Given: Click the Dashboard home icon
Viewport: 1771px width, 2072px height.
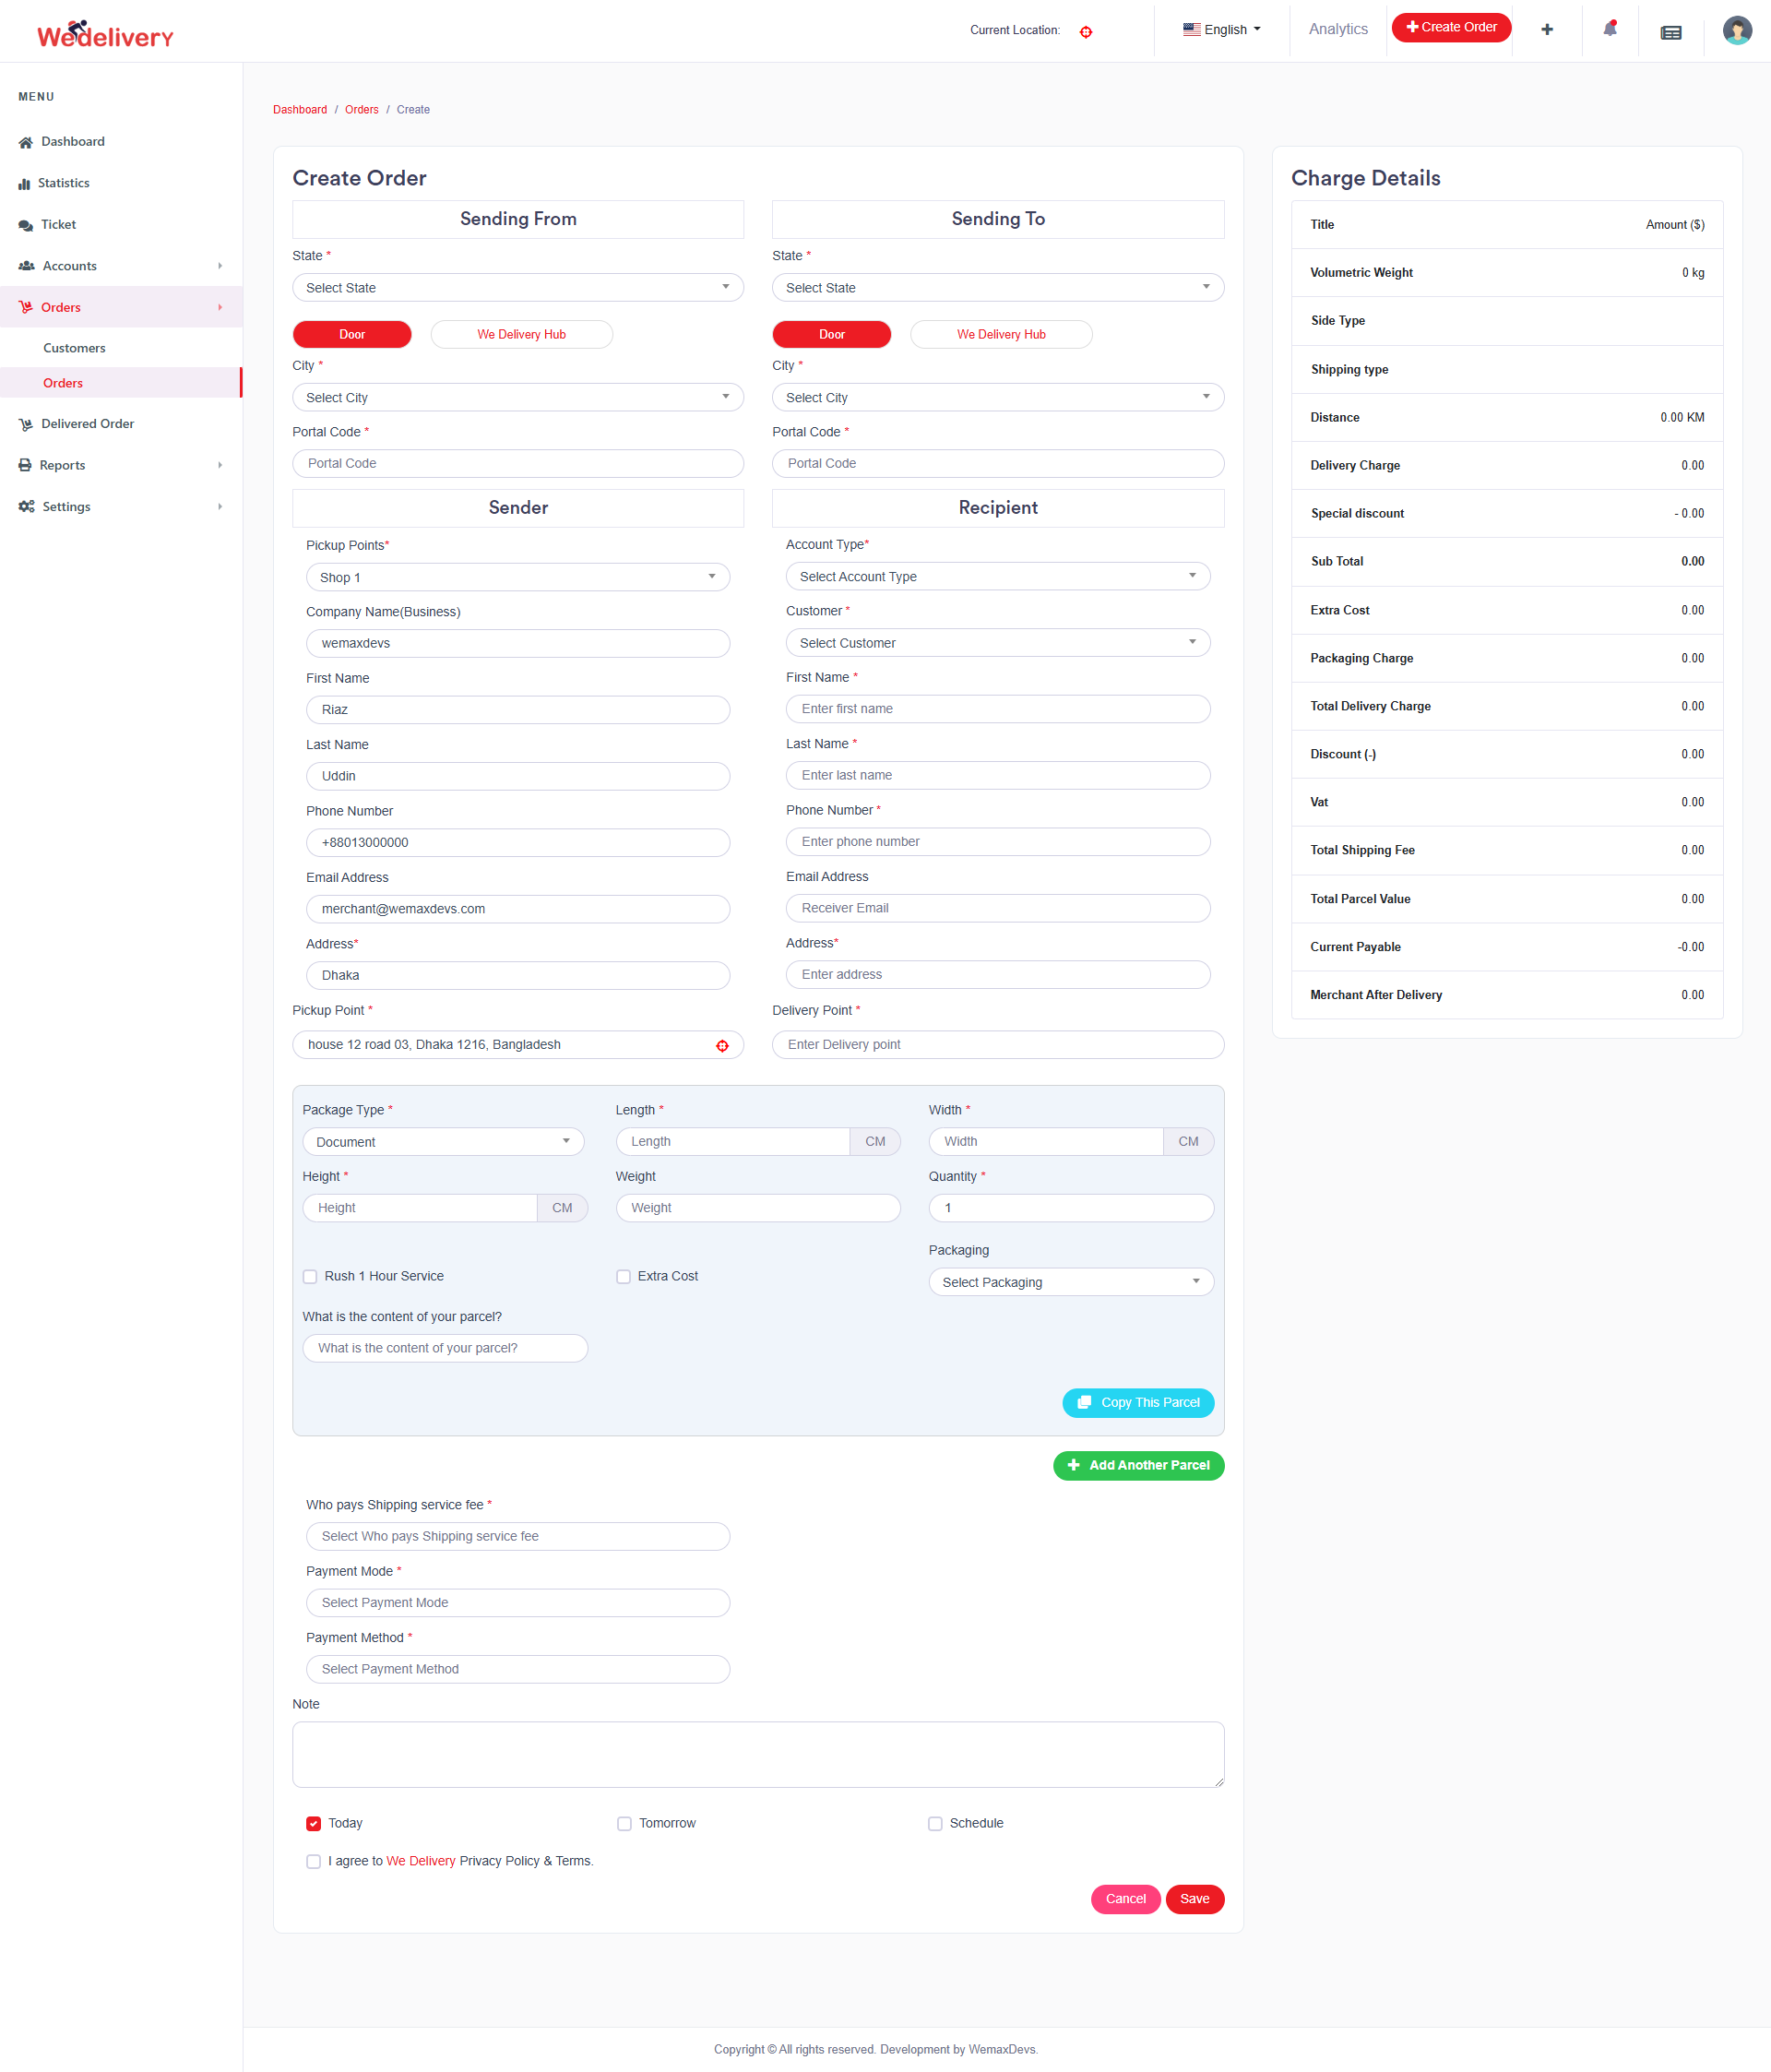Looking at the screenshot, I should (26, 142).
